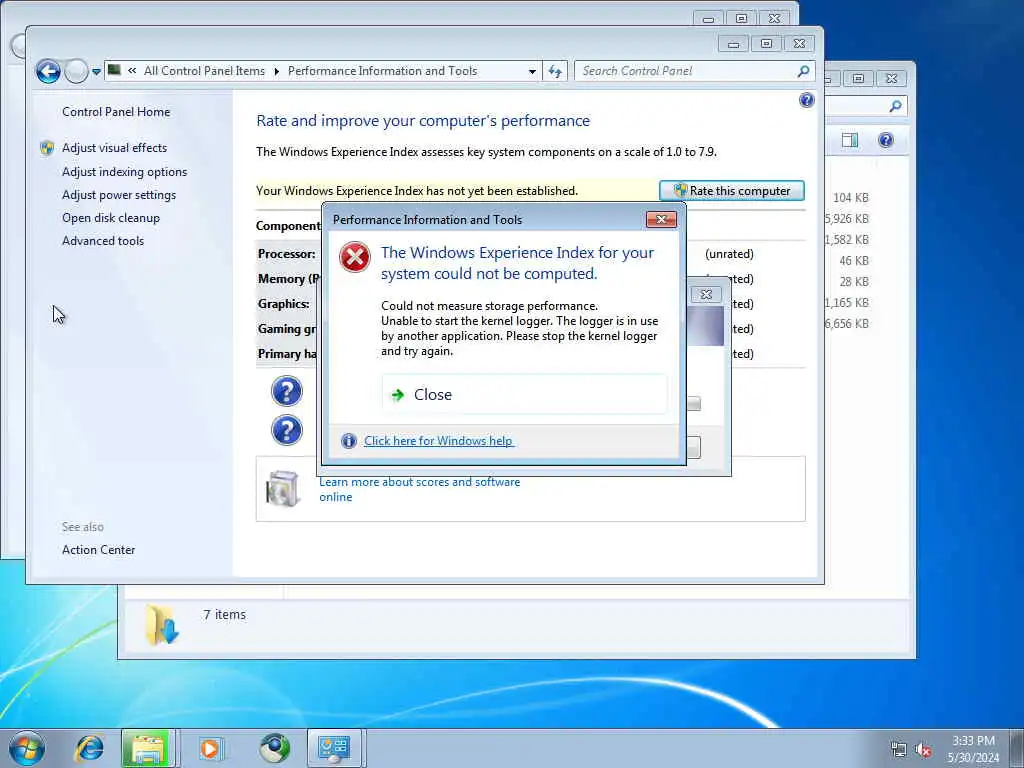The image size is (1024, 768).
Task: Click the software box icon beside the Learn more link
Action: [x=283, y=488]
